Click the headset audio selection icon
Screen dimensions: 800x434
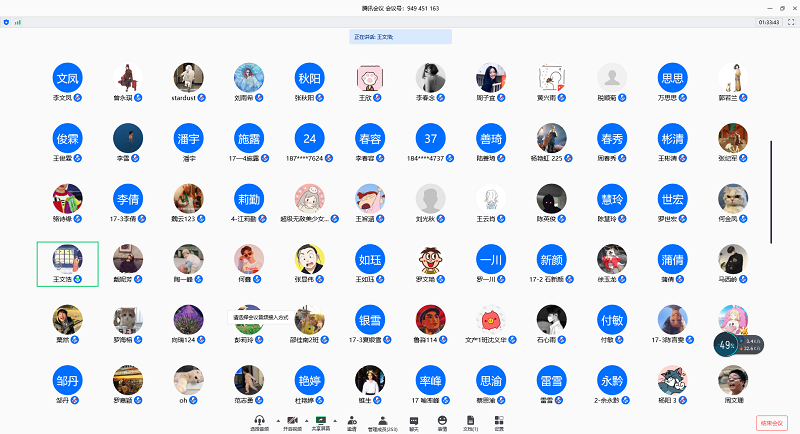point(259,420)
